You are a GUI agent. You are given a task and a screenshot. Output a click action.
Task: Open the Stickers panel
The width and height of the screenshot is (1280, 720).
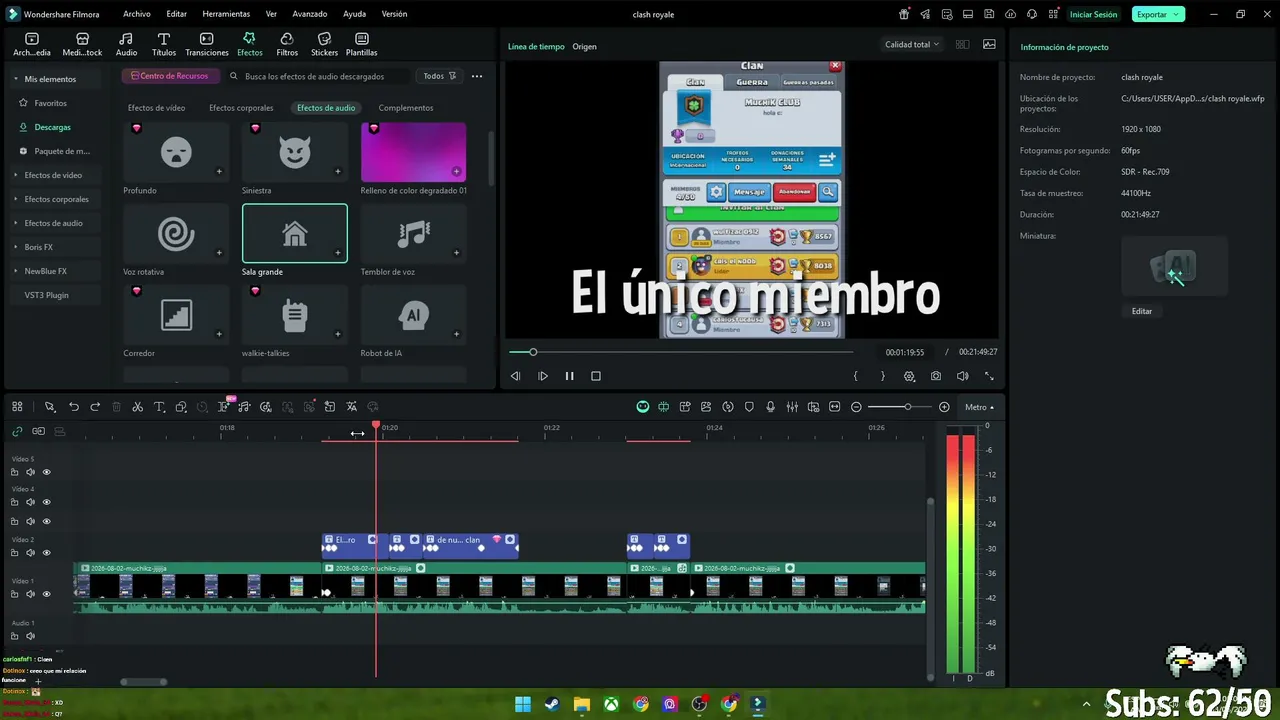[324, 44]
